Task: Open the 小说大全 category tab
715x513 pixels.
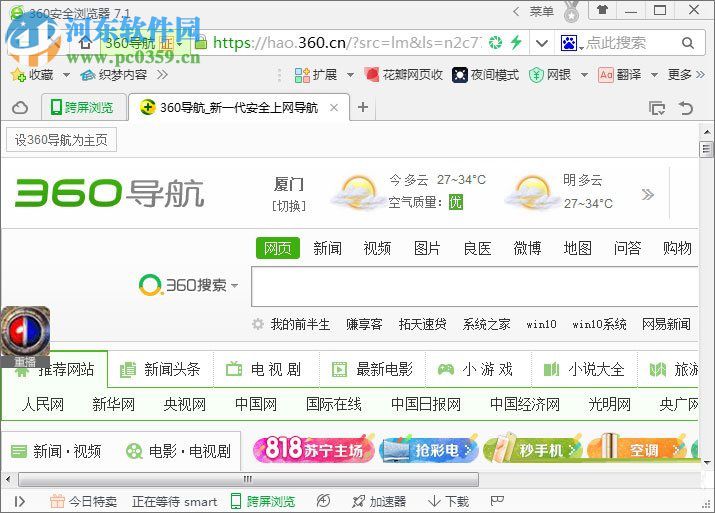Action: click(x=584, y=369)
